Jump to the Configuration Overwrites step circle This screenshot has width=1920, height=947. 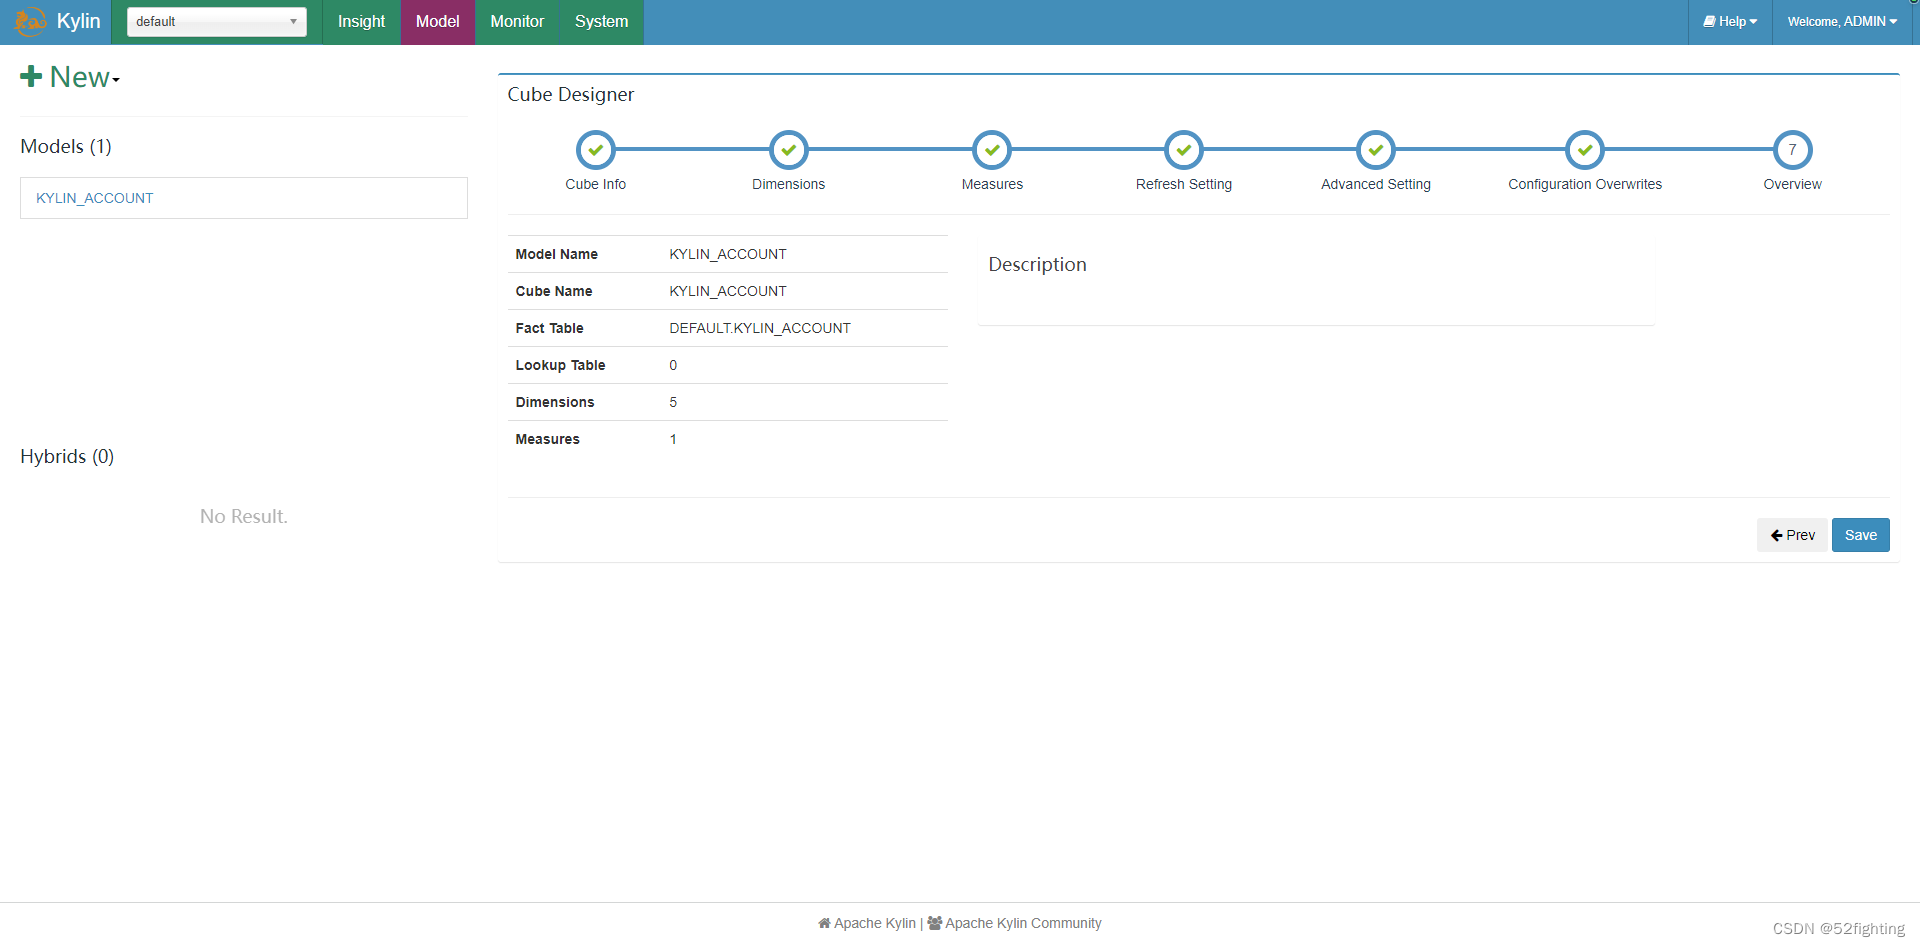coord(1585,150)
